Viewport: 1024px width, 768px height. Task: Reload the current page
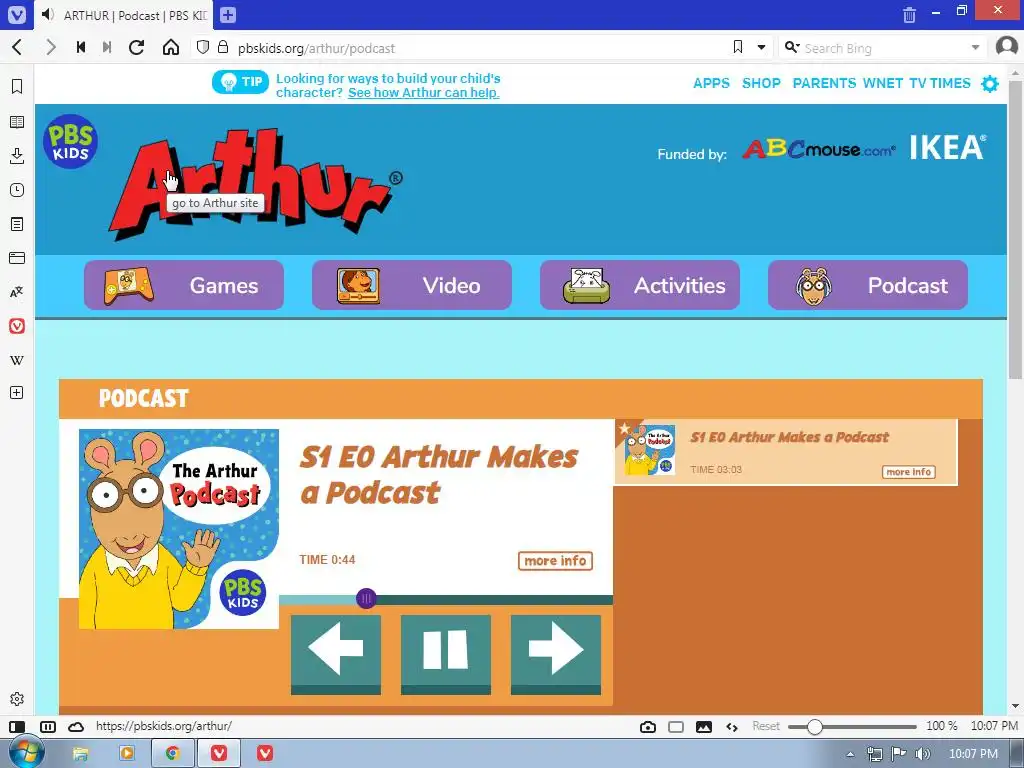pyautogui.click(x=136, y=47)
